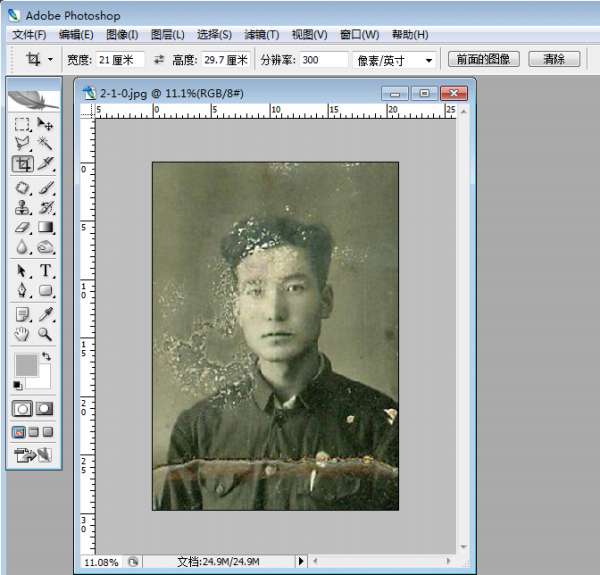Enable standard screen mode button
The width and height of the screenshot is (600, 575).
[x=18, y=432]
